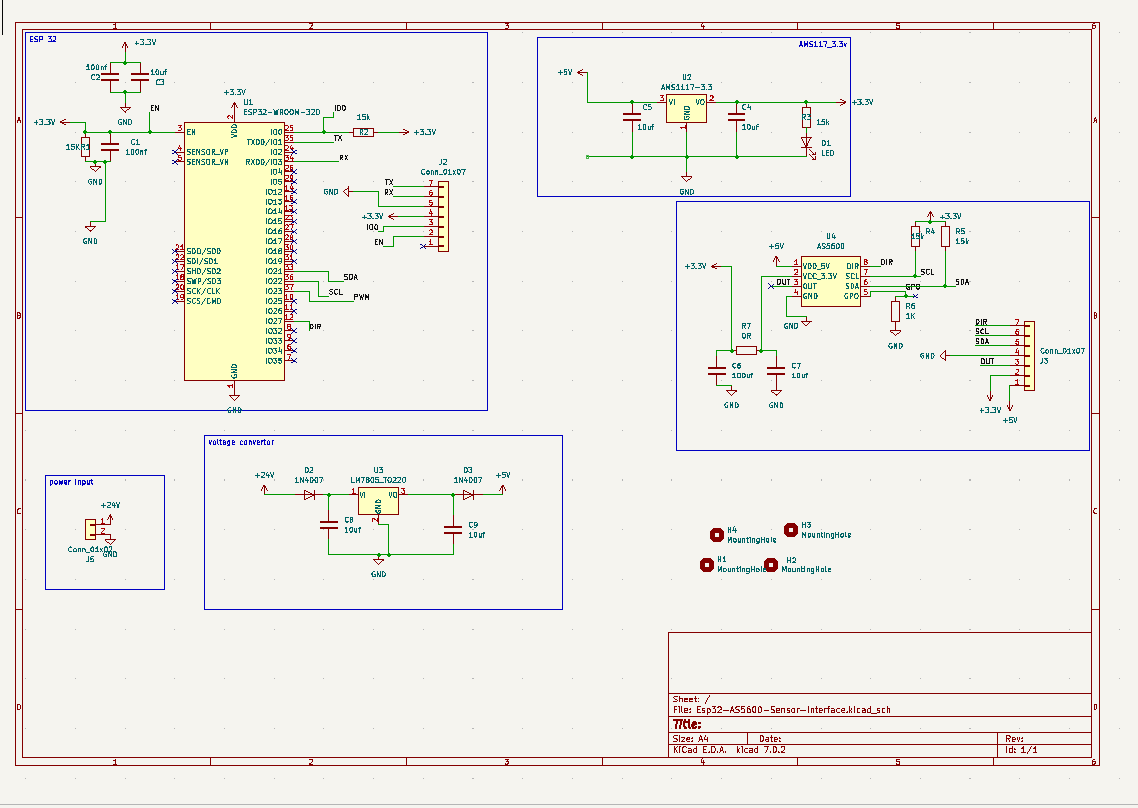This screenshot has height=808, width=1138.
Task: Click the 'LM7805_TO220' value text
Action: [x=378, y=480]
